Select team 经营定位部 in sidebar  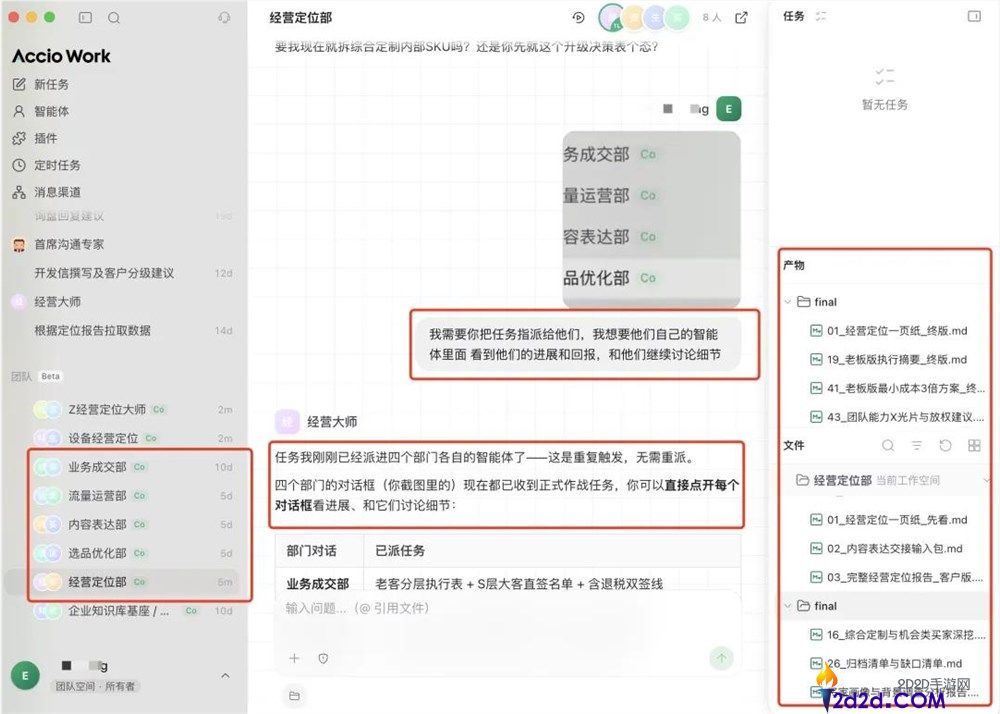[x=124, y=581]
